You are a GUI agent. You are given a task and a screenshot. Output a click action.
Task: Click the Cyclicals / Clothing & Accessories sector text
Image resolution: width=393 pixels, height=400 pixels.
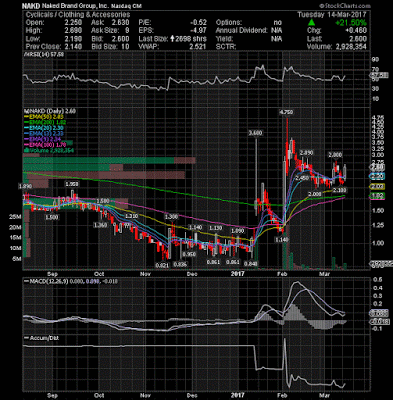click(x=78, y=15)
